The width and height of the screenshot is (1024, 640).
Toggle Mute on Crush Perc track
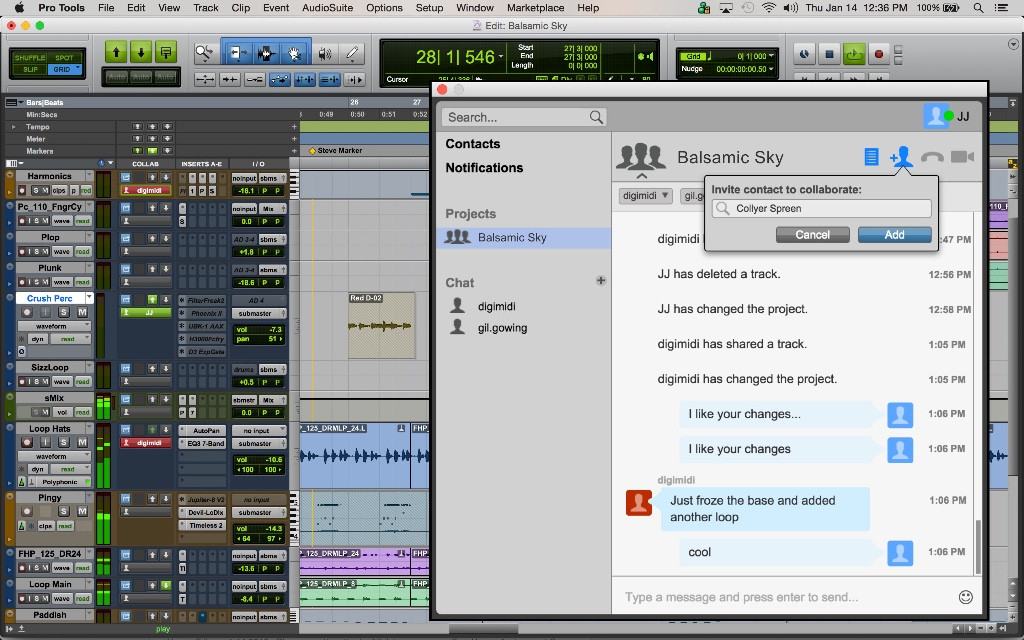click(82, 312)
